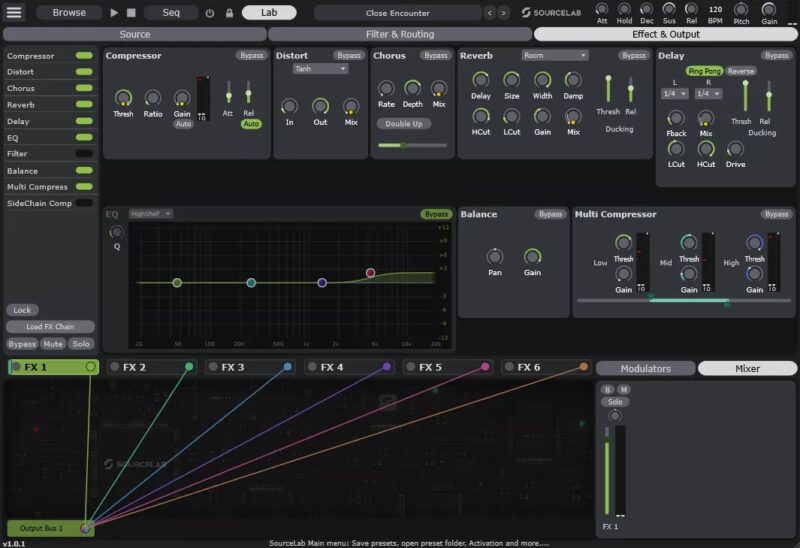Open the Mixer tab
The height and width of the screenshot is (548, 800).
click(x=747, y=368)
